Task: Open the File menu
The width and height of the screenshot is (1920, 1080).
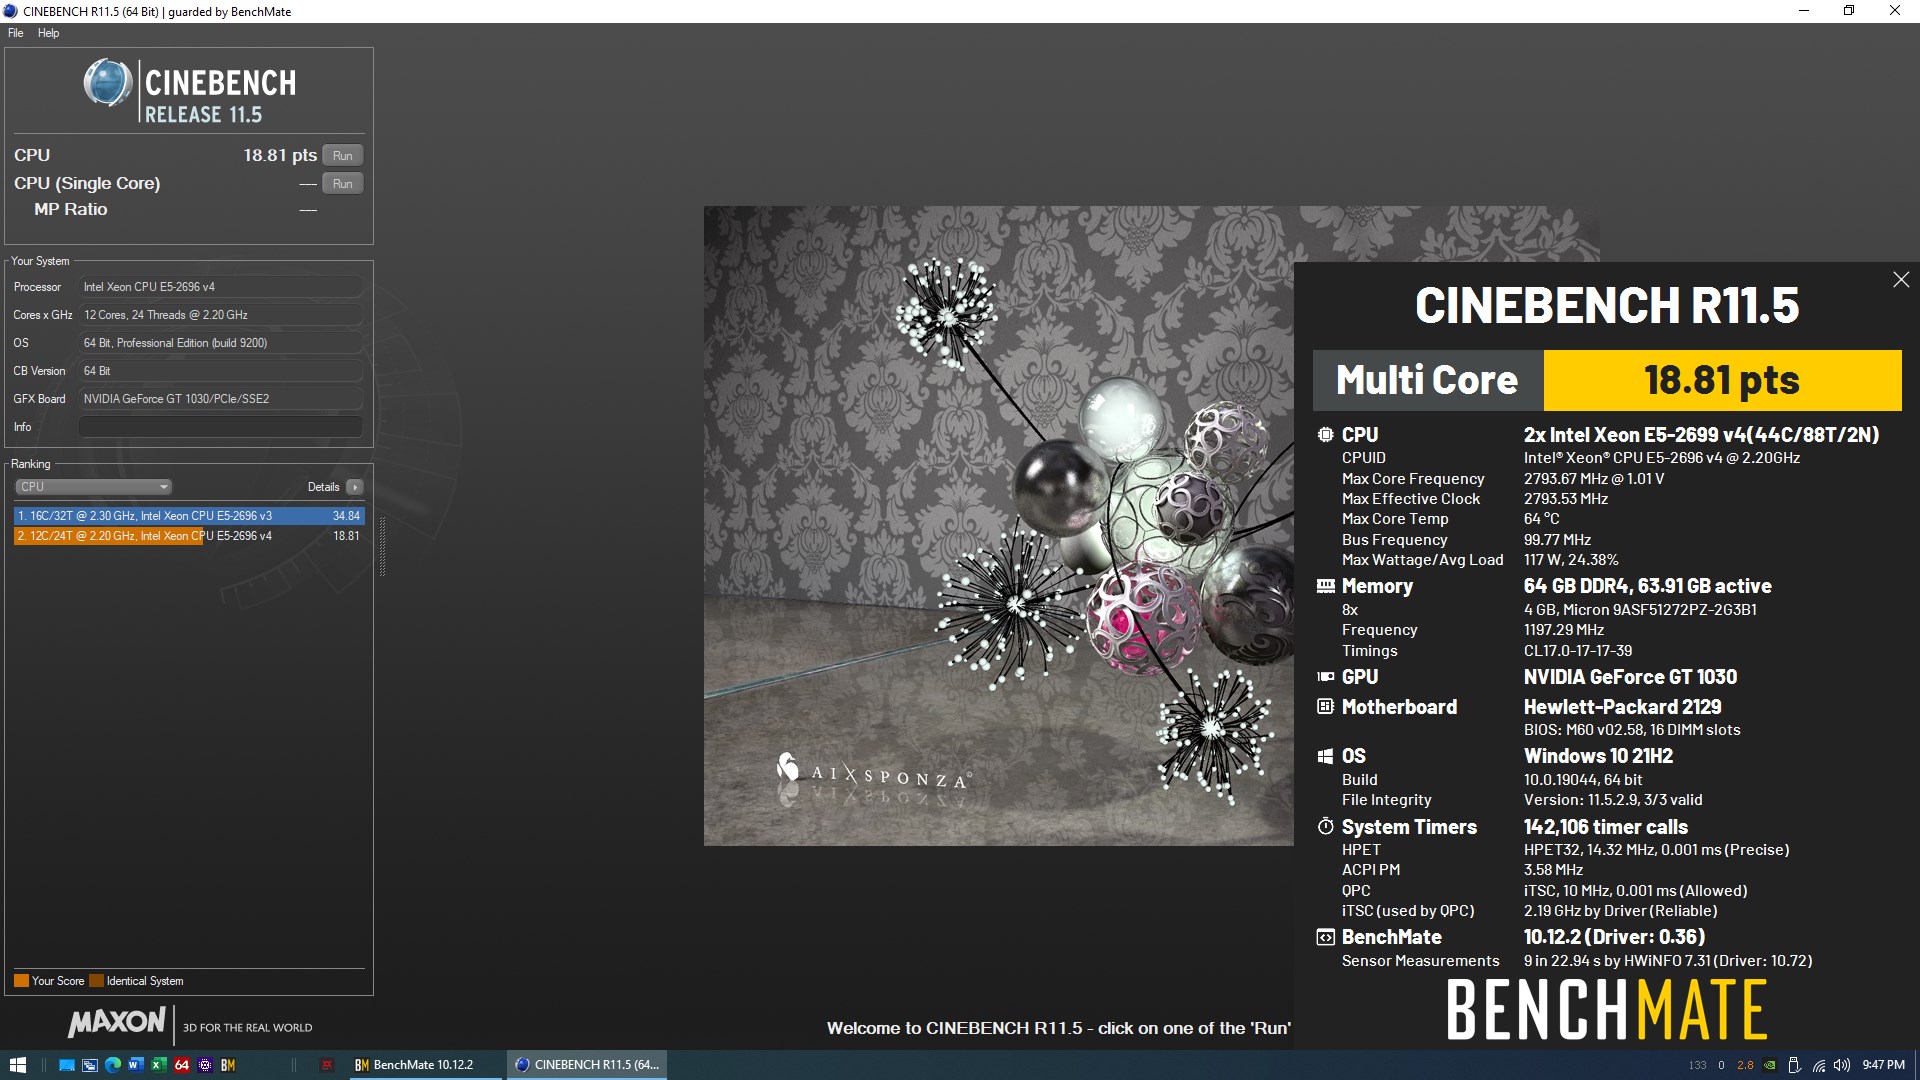Action: (x=15, y=33)
